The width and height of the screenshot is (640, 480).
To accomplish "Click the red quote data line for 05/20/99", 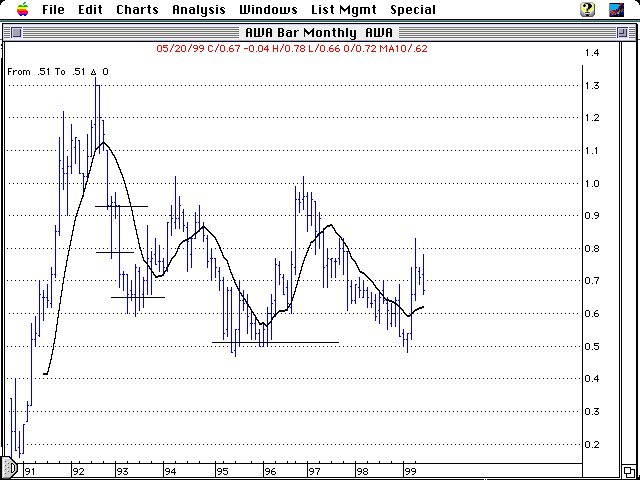I will 292,49.
